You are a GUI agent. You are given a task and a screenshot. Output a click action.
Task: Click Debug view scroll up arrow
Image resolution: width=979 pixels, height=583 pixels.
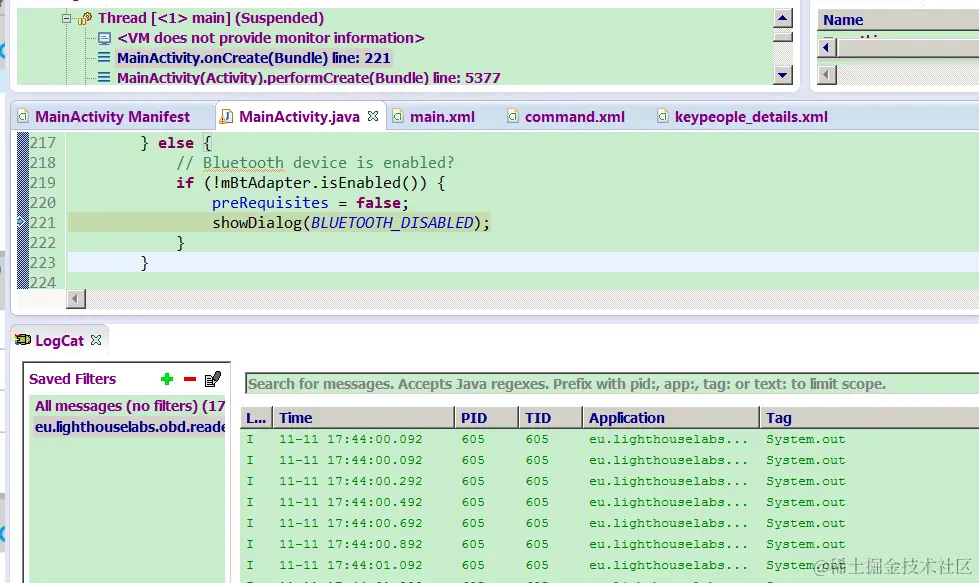pyautogui.click(x=782, y=18)
